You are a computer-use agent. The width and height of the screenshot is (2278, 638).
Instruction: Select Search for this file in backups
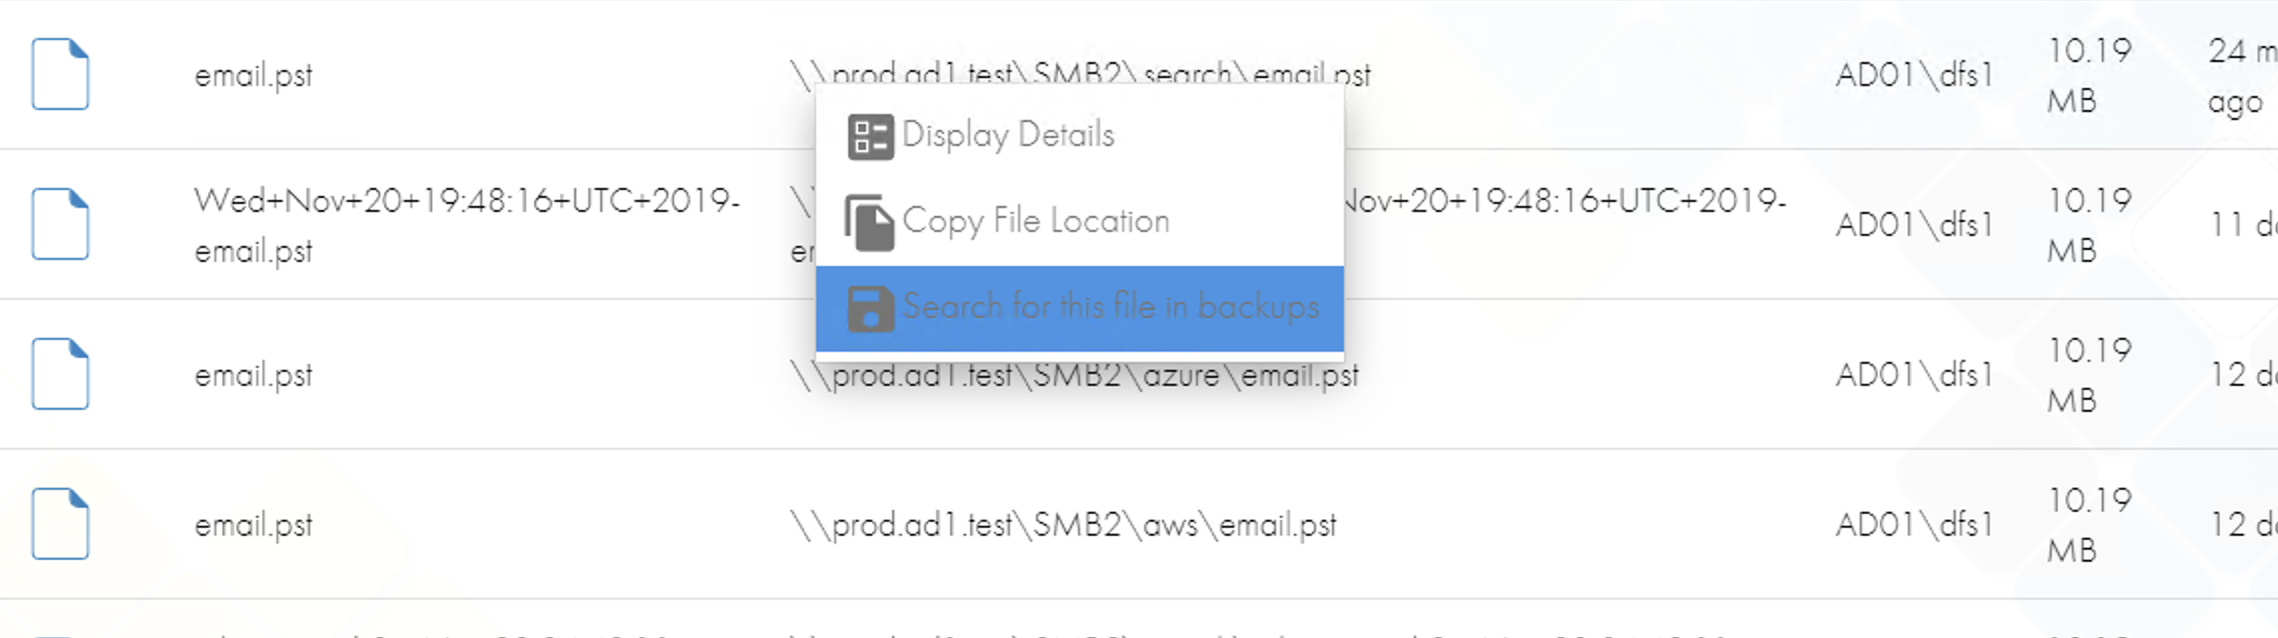point(1080,308)
